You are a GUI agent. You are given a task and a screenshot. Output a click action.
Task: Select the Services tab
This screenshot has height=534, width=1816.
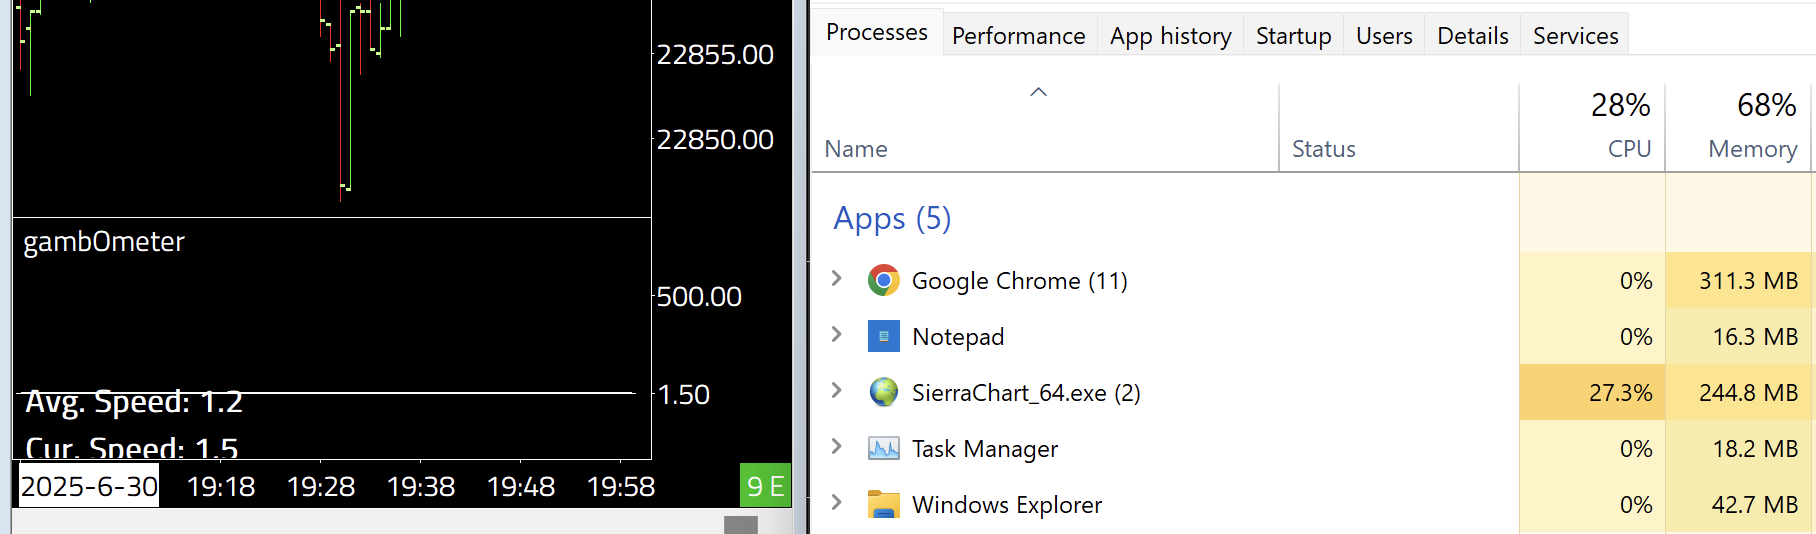pos(1575,36)
